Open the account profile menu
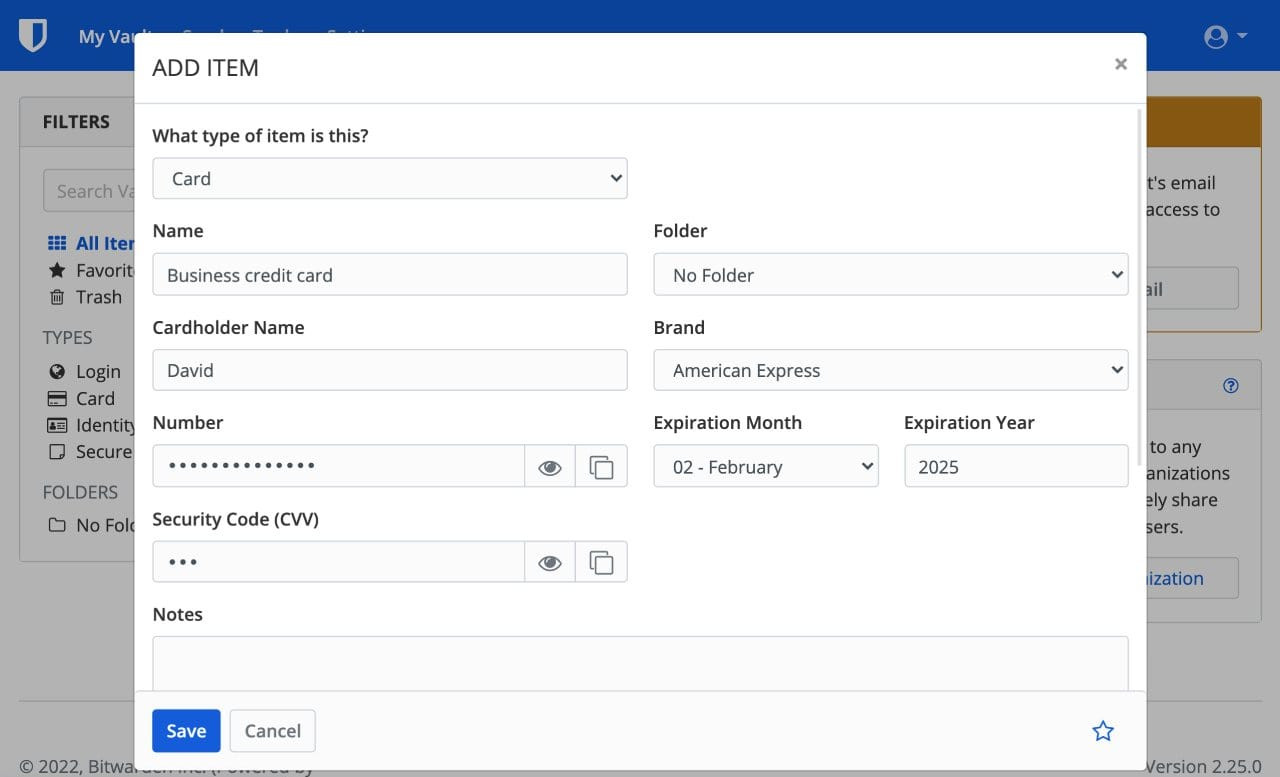Image resolution: width=1280 pixels, height=777 pixels. 1226,37
